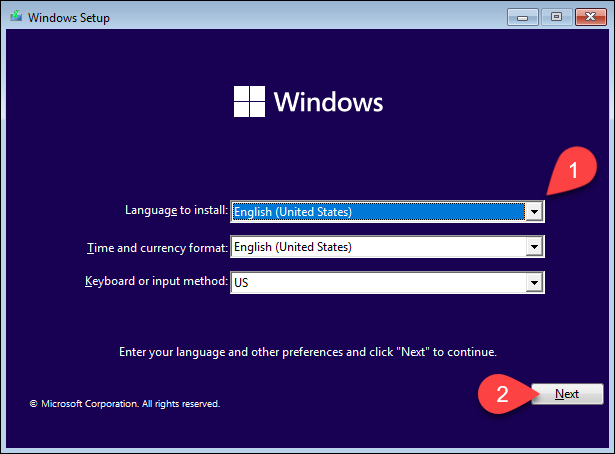Open the Keyboard or input method dropdown arrow

tap(534, 283)
